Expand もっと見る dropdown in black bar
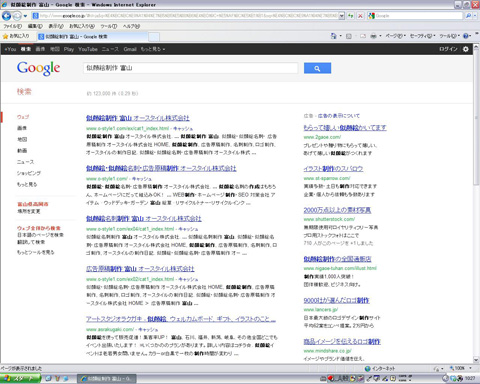480x384 pixels. pyautogui.click(x=152, y=49)
